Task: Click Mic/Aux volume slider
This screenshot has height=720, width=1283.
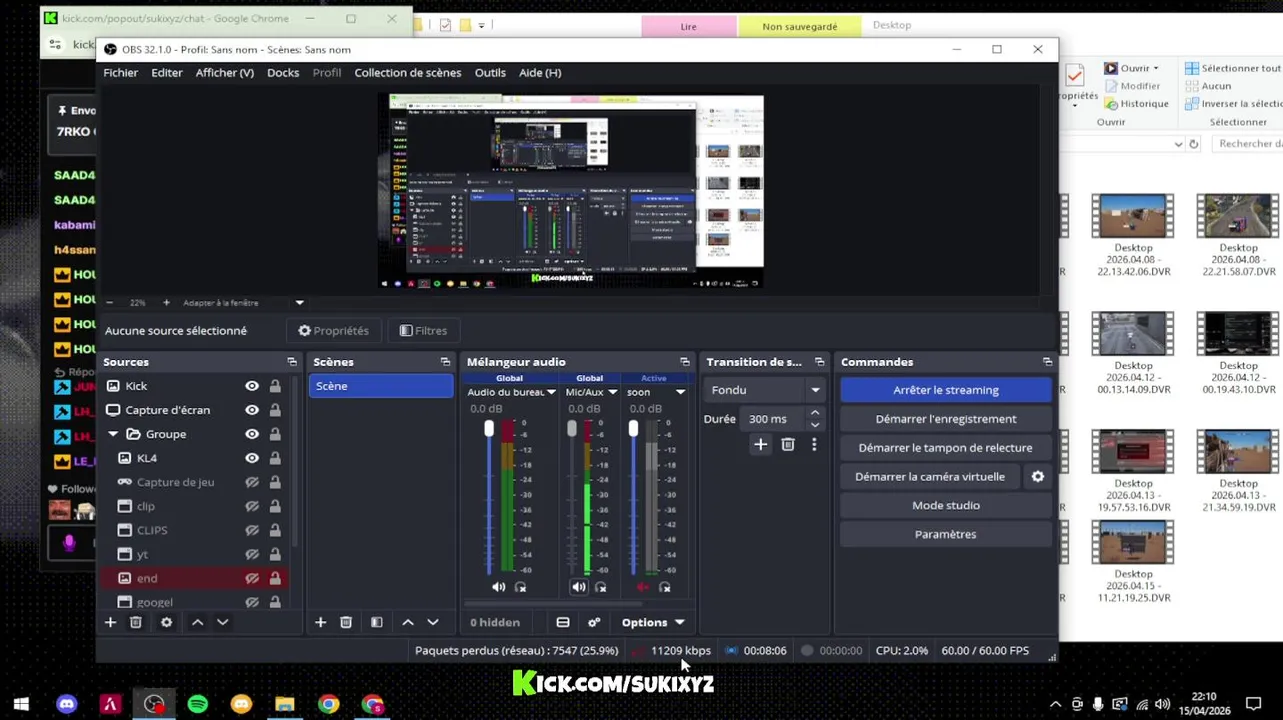Action: (x=572, y=497)
